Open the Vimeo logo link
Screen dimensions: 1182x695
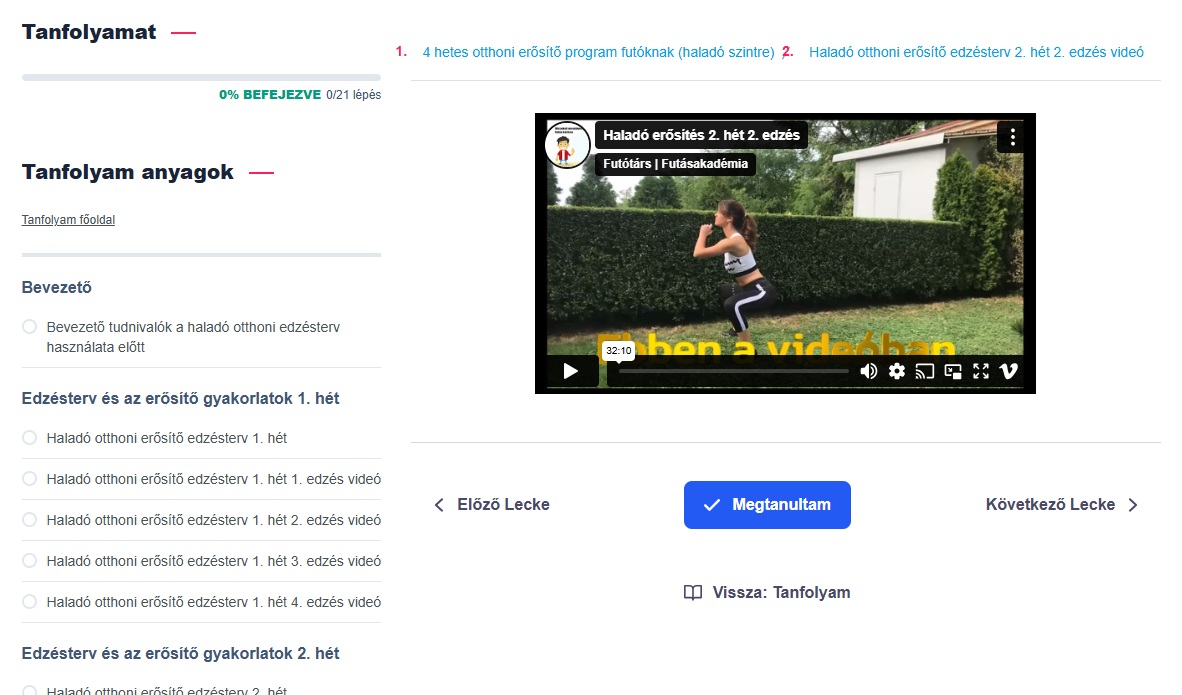[x=1009, y=371]
